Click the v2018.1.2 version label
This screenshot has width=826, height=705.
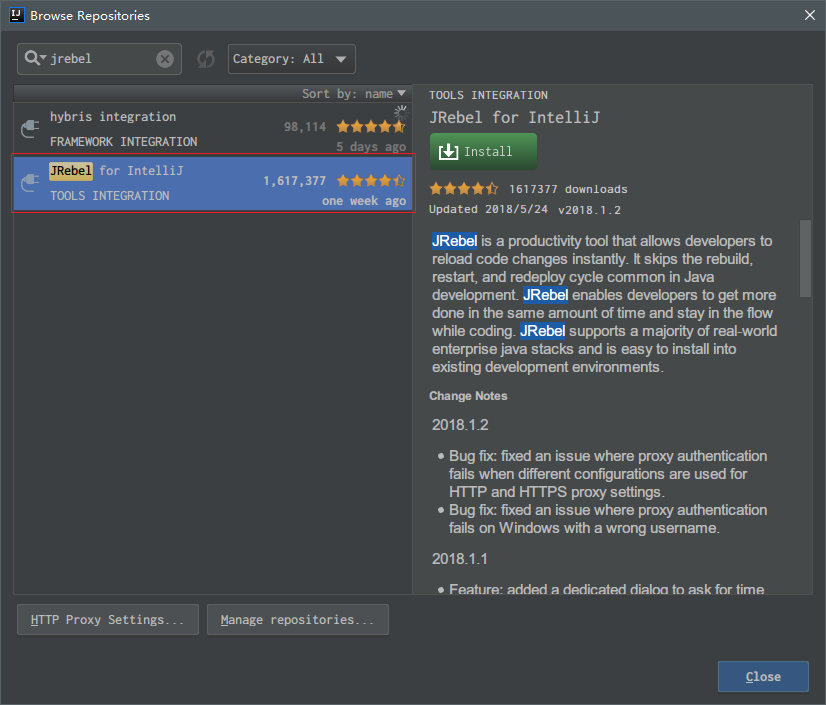point(589,210)
